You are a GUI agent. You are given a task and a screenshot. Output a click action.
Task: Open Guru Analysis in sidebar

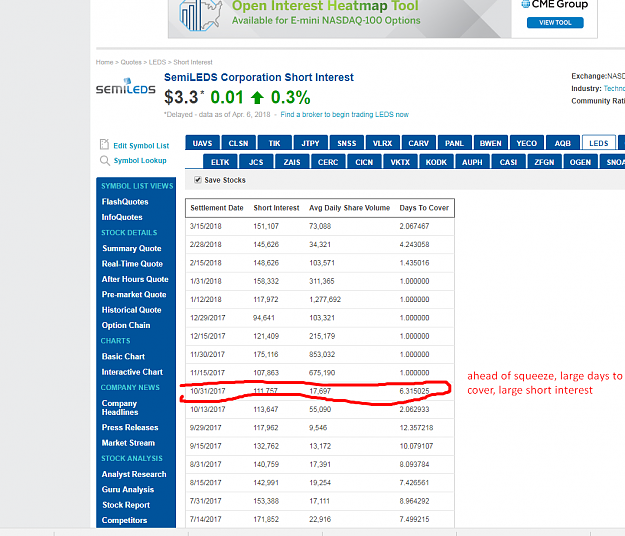click(128, 489)
